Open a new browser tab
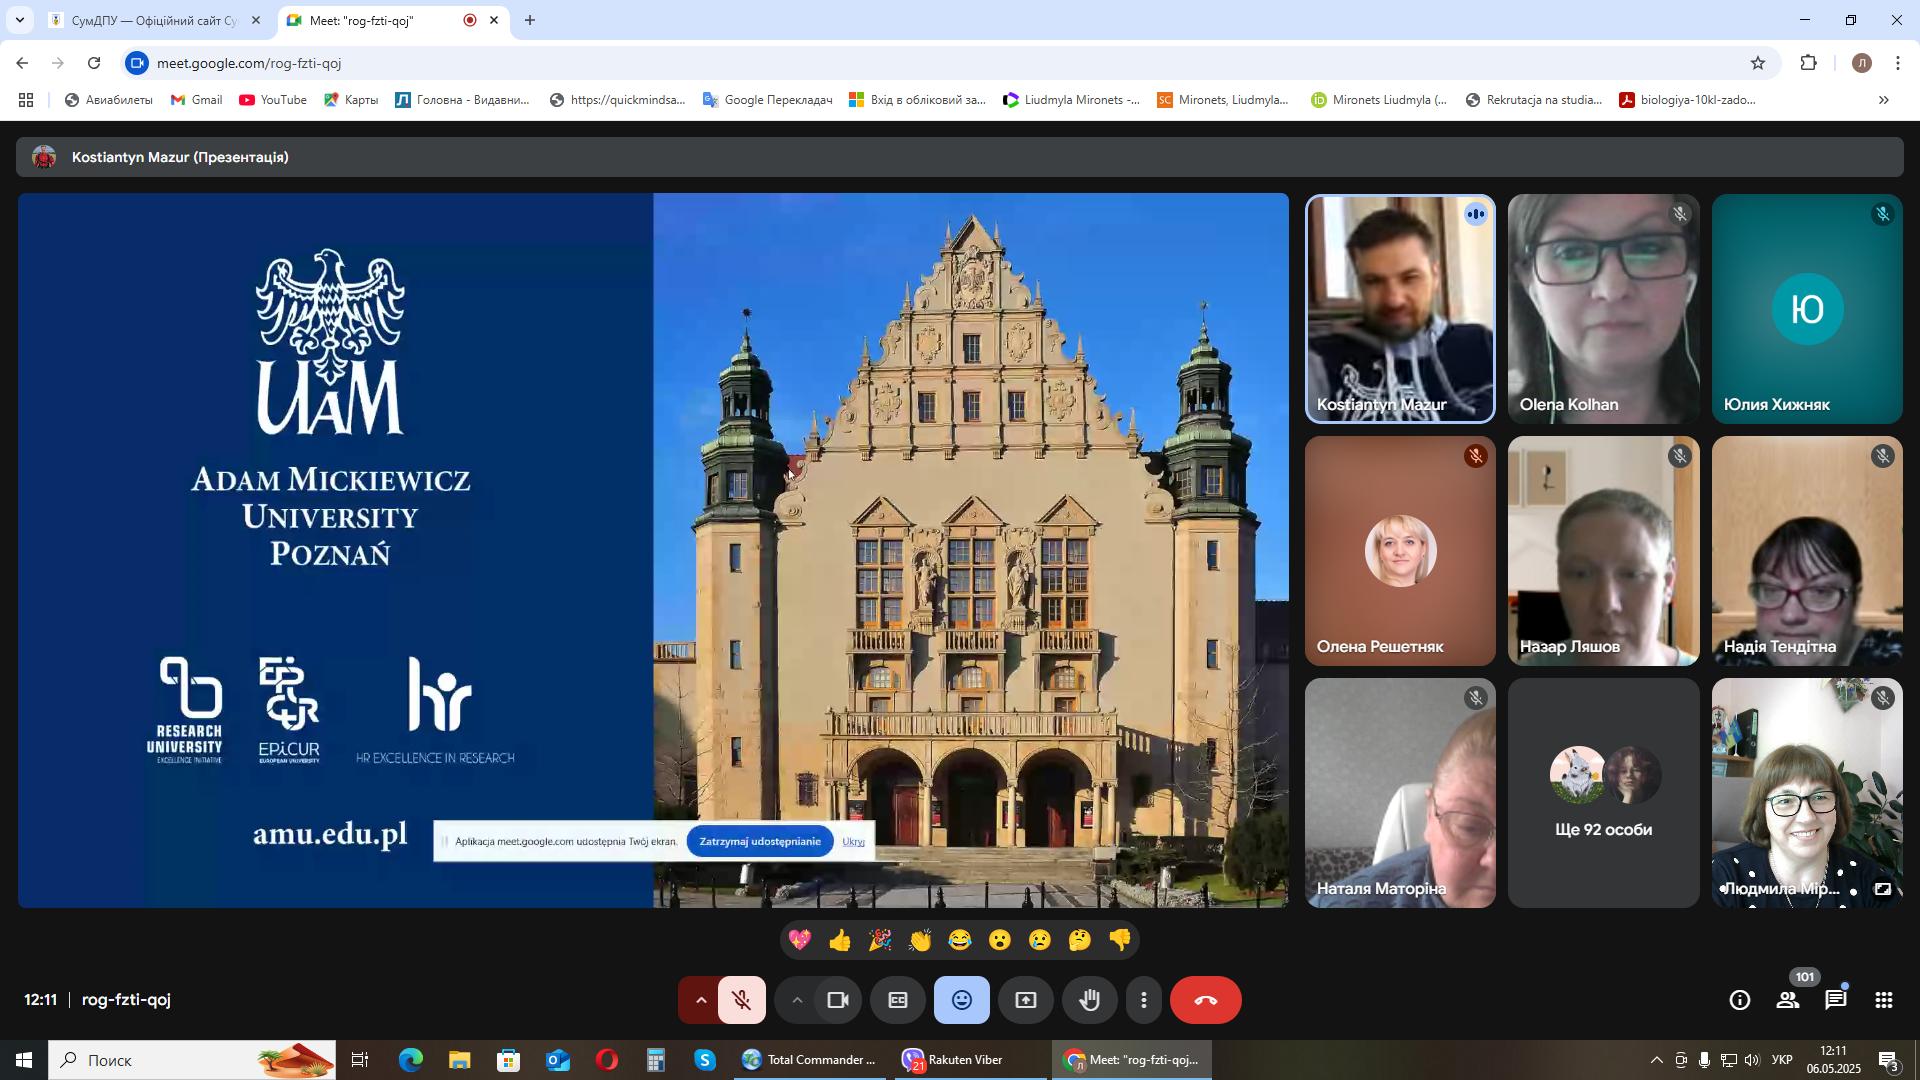The height and width of the screenshot is (1080, 1920). [x=530, y=20]
